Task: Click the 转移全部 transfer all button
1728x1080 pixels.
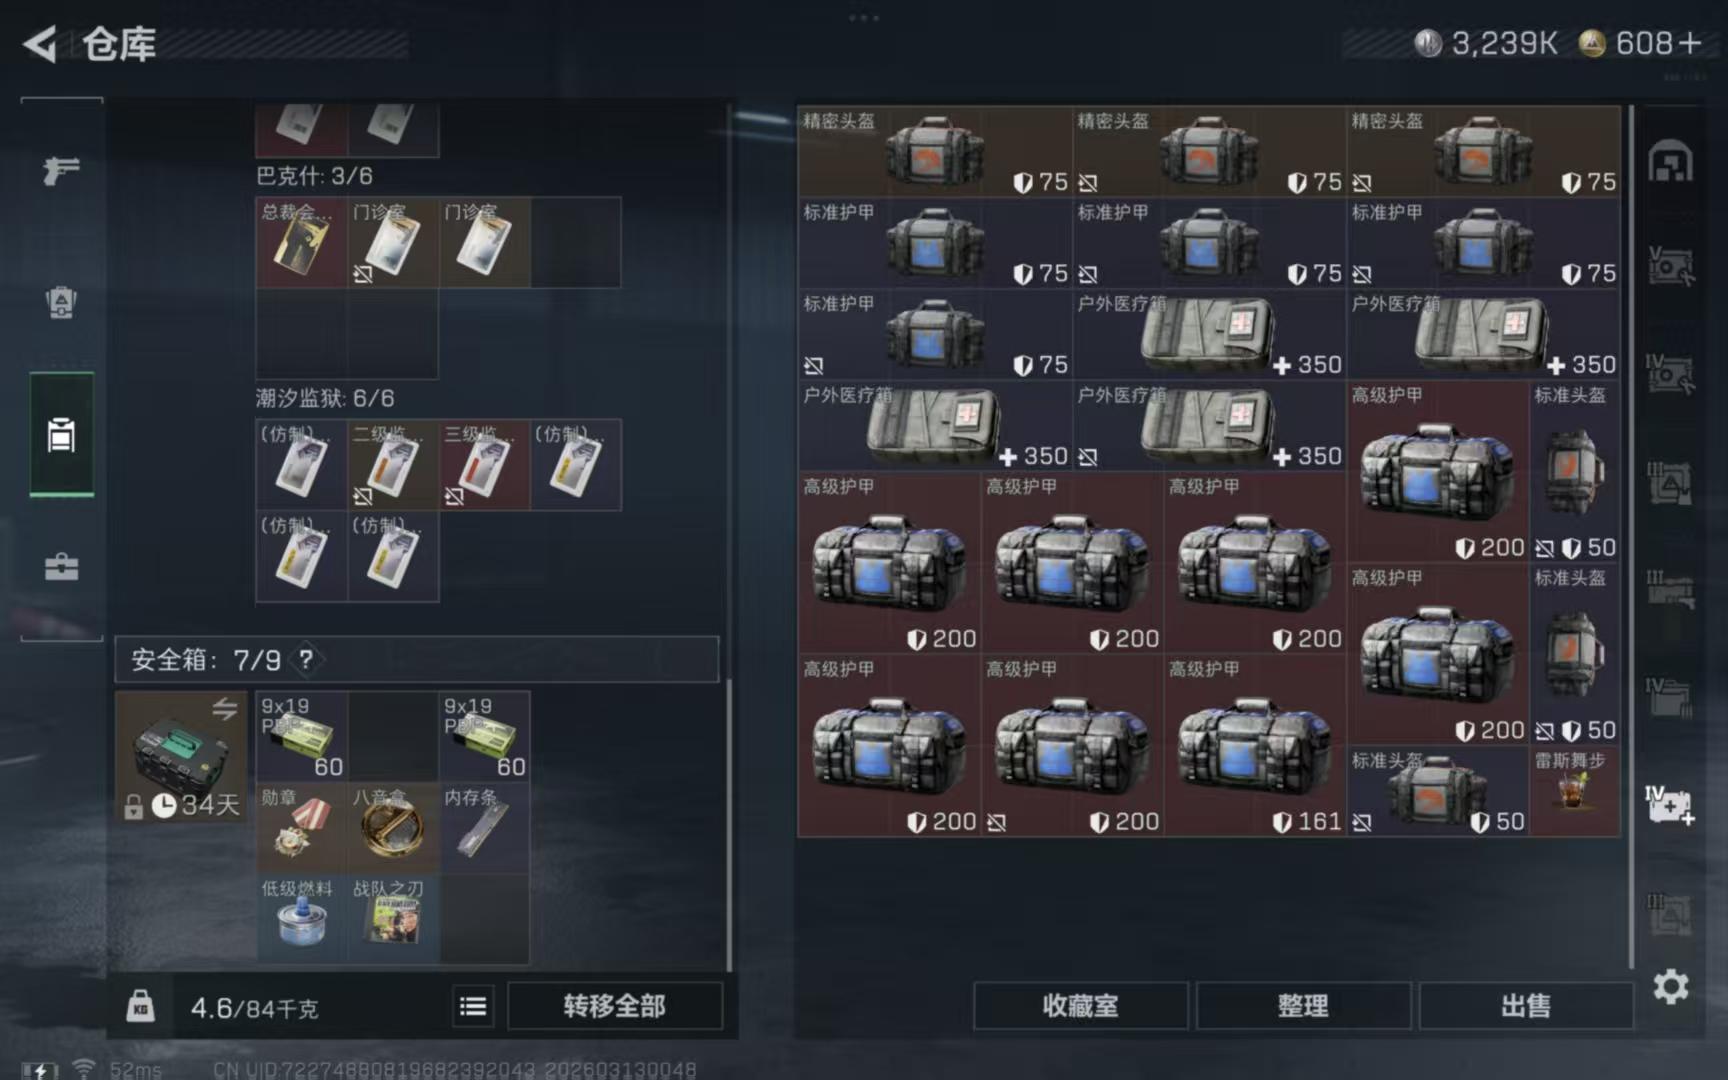Action: pyautogui.click(x=615, y=1006)
